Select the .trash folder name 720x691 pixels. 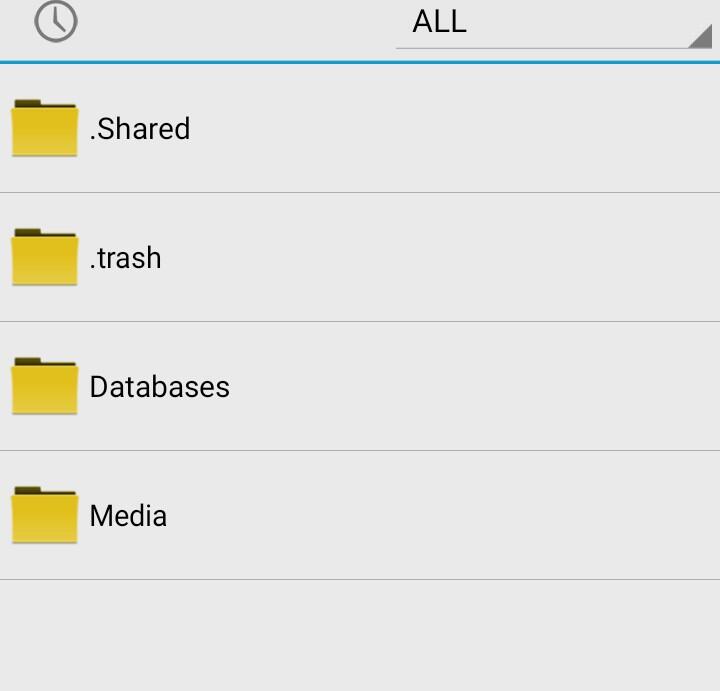[x=125, y=258]
